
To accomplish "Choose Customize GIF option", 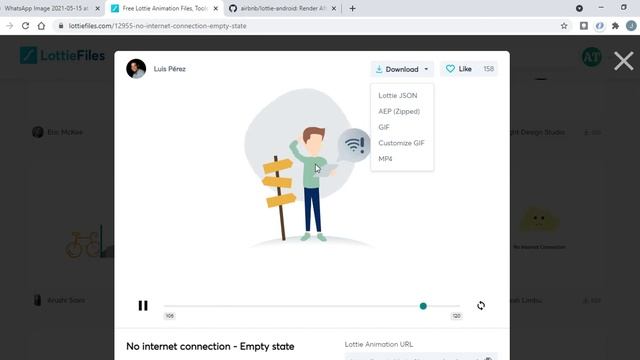I will [x=401, y=143].
